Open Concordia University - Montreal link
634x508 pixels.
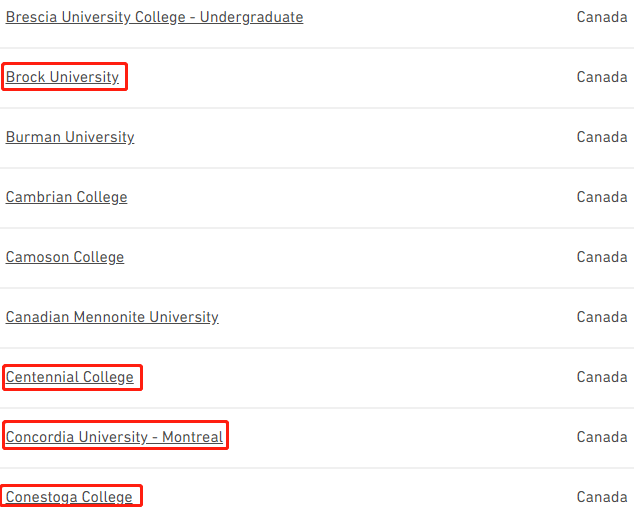coord(114,437)
